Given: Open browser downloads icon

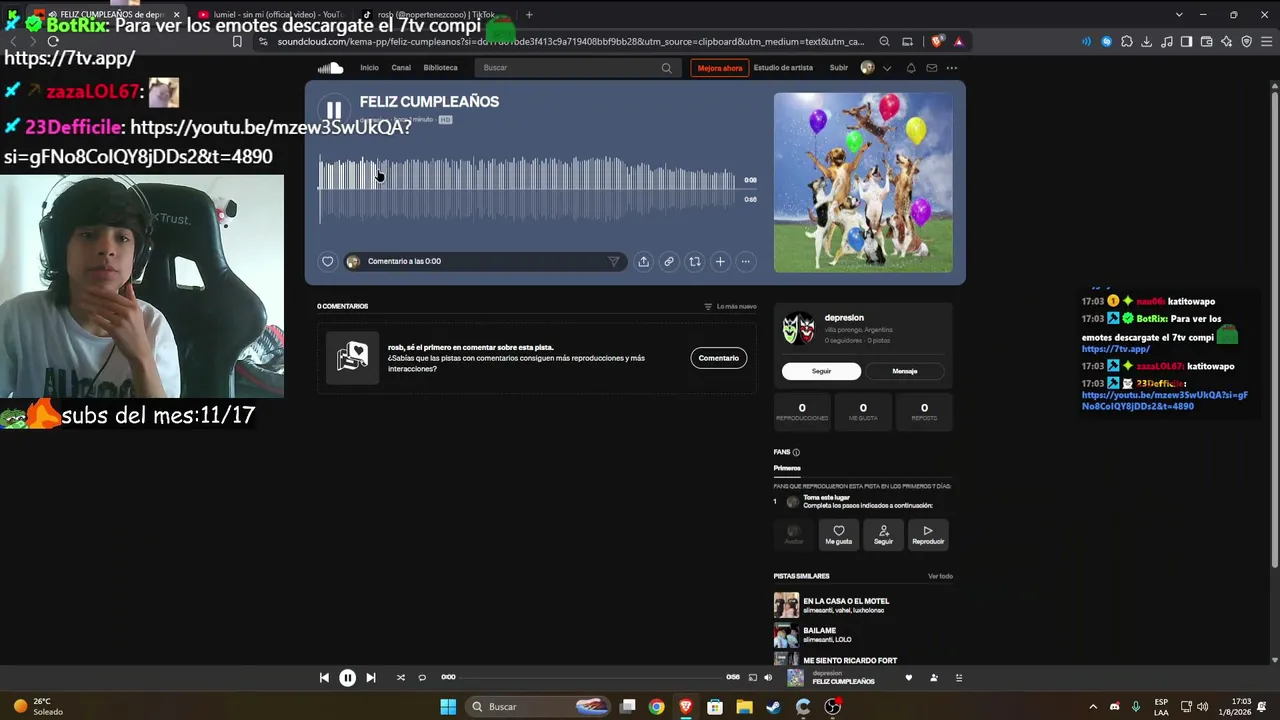Looking at the screenshot, I should 1147,42.
